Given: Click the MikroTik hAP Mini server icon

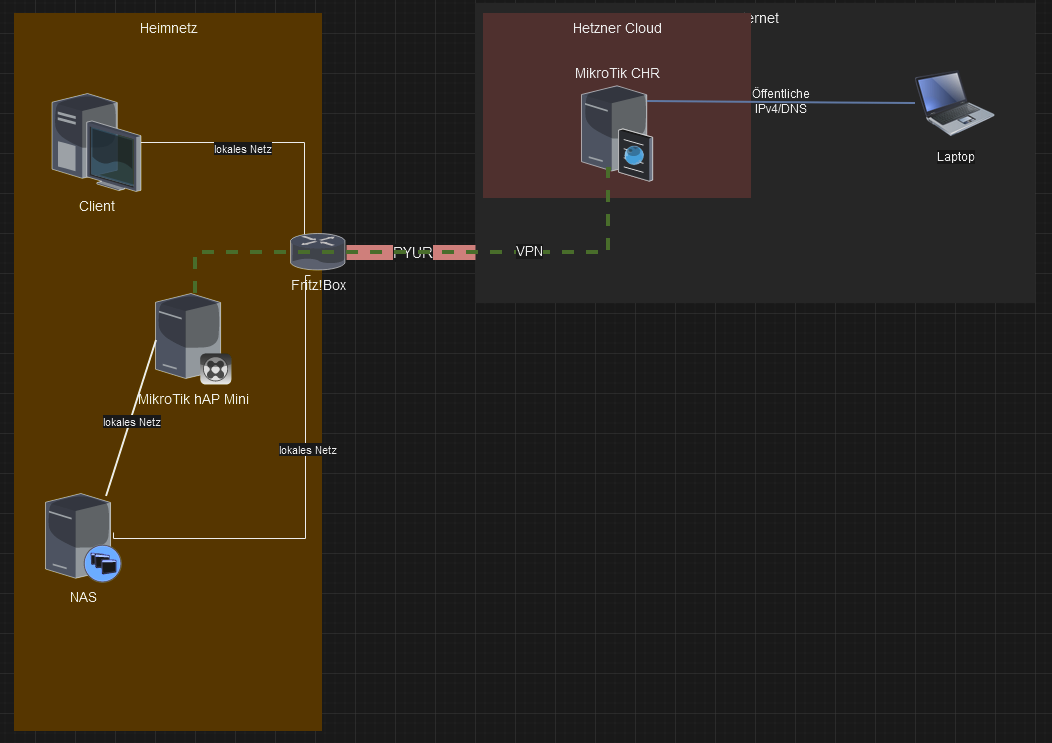Looking at the screenshot, I should pyautogui.click(x=193, y=339).
